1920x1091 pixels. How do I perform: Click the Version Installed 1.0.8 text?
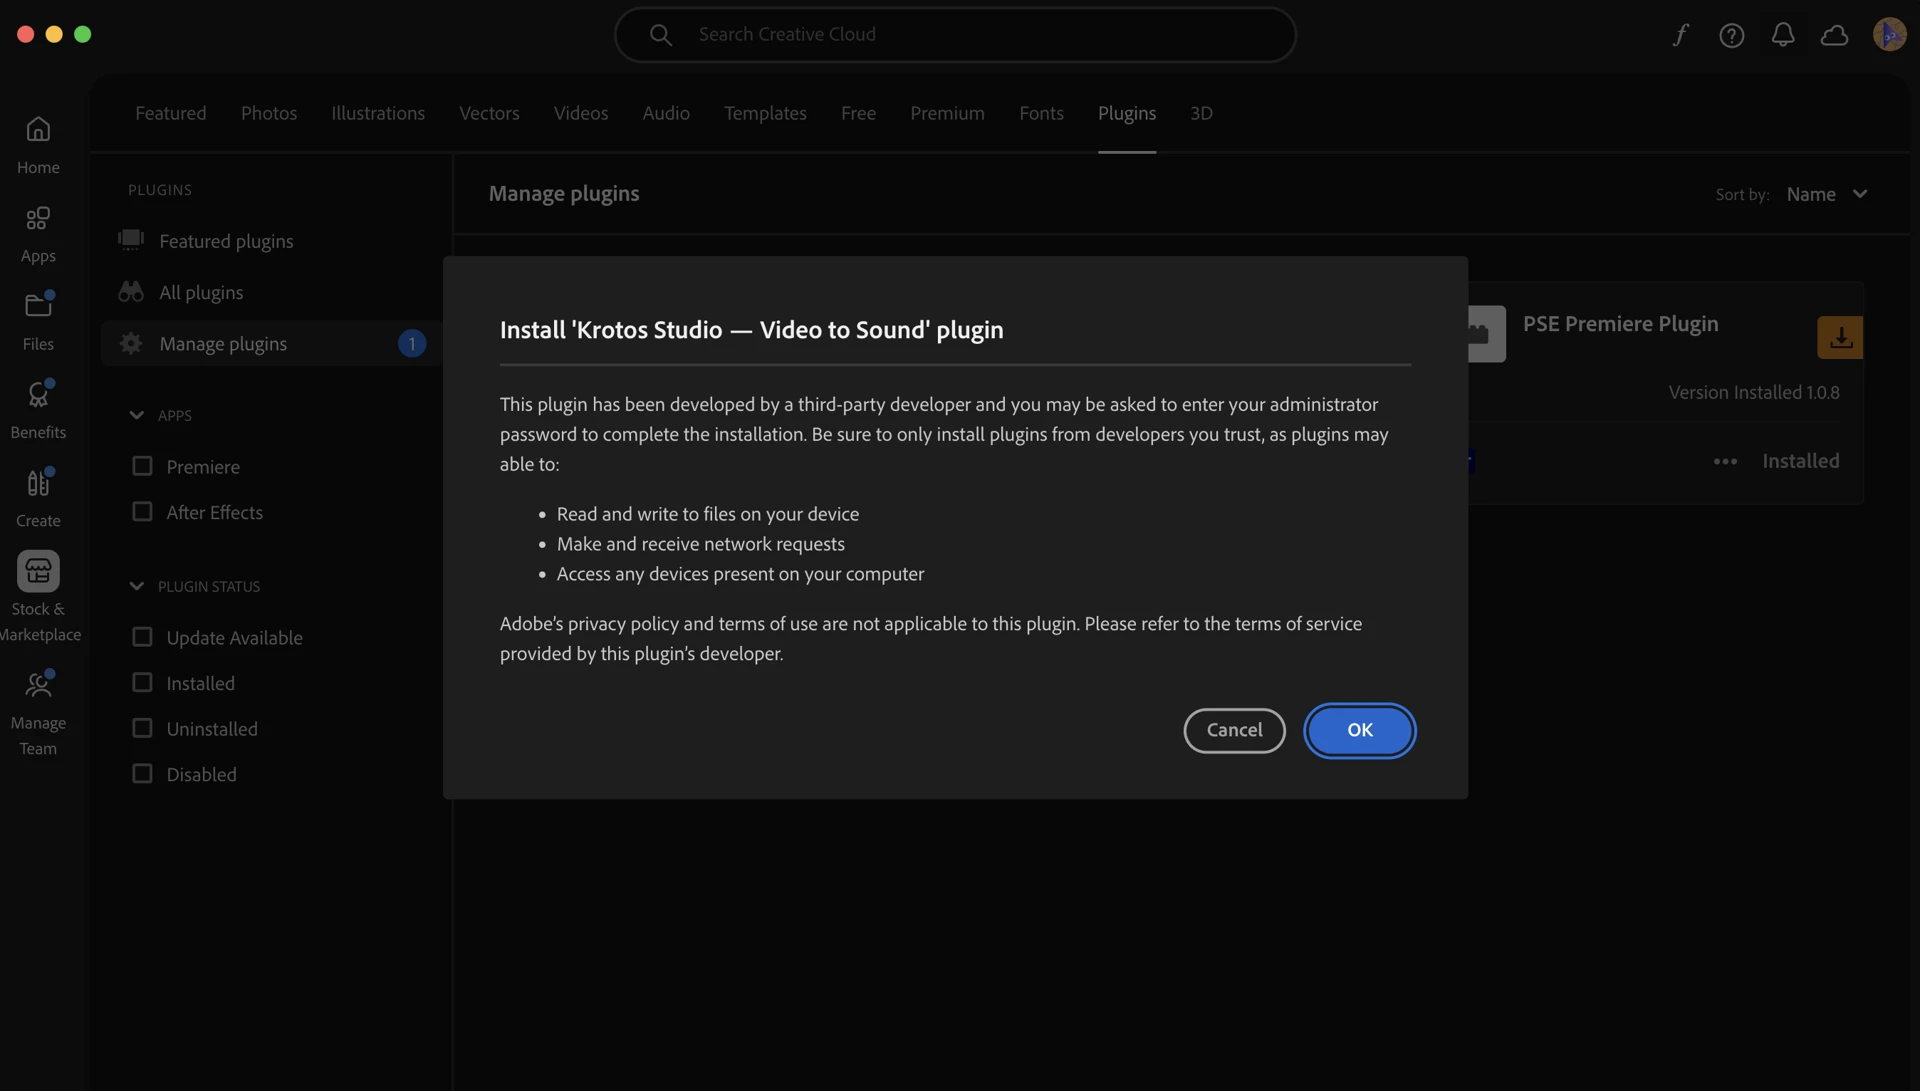[1753, 393]
